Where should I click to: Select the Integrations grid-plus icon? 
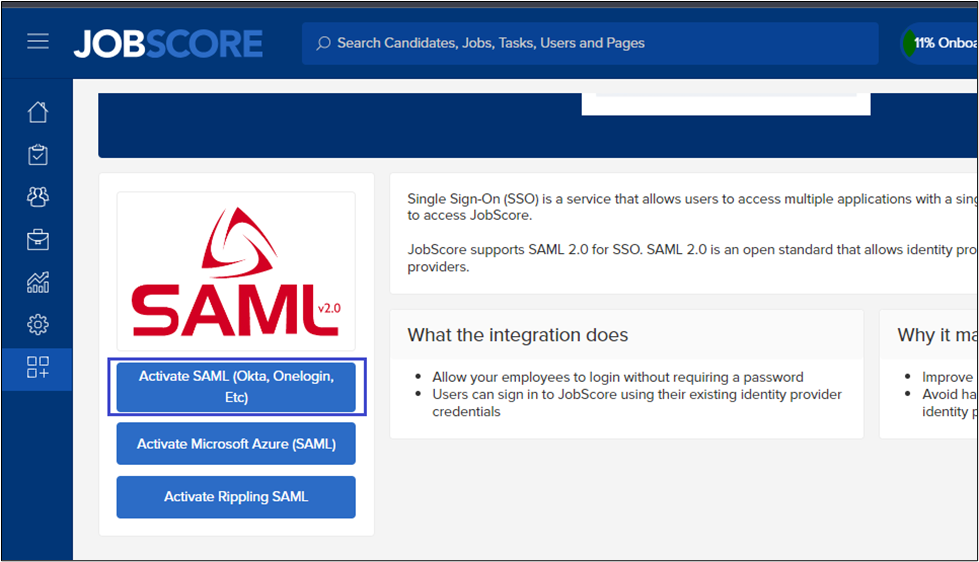pos(38,367)
